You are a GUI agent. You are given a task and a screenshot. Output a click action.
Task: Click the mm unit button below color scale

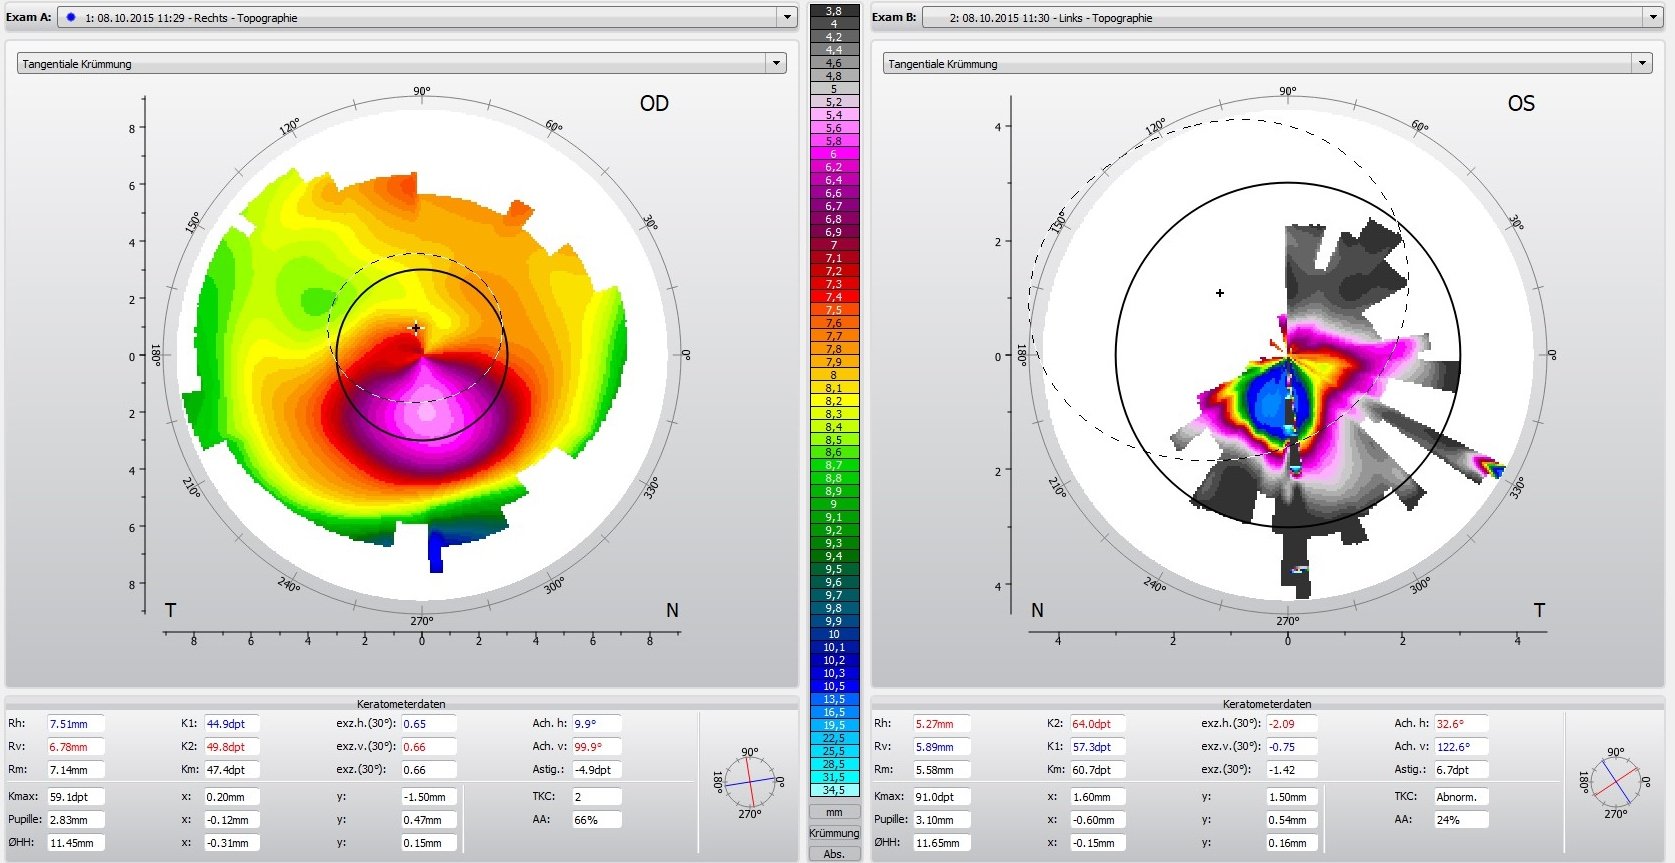coord(834,812)
